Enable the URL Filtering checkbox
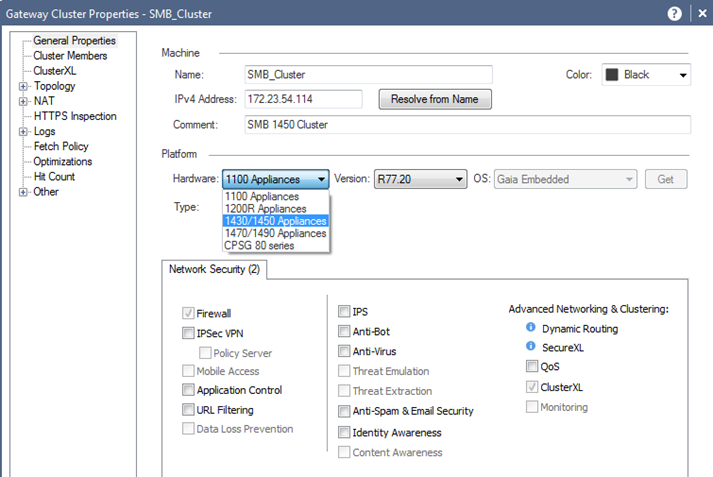 pos(188,409)
